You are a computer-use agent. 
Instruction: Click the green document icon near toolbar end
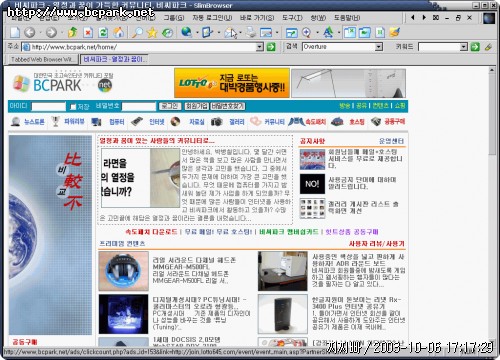coord(380,32)
